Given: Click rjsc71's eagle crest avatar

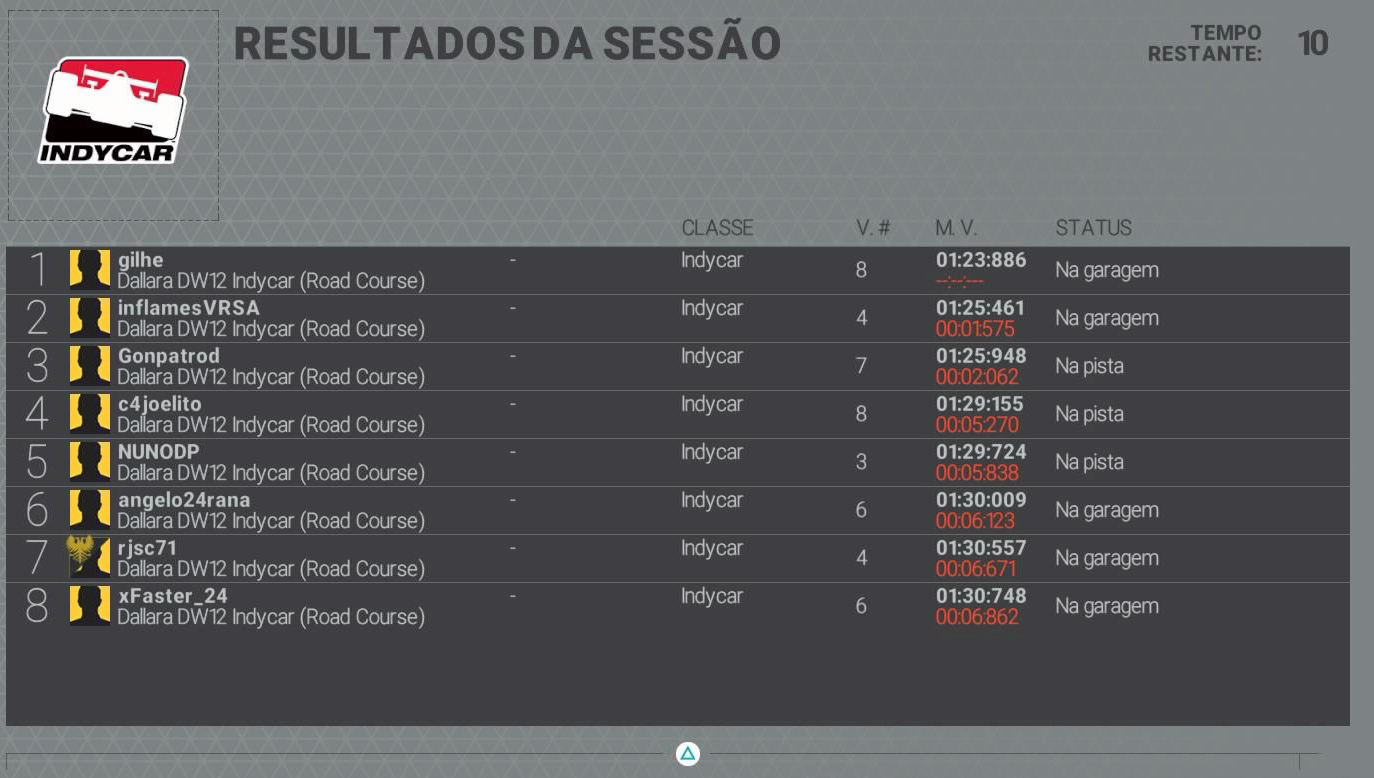Looking at the screenshot, I should coord(88,557).
